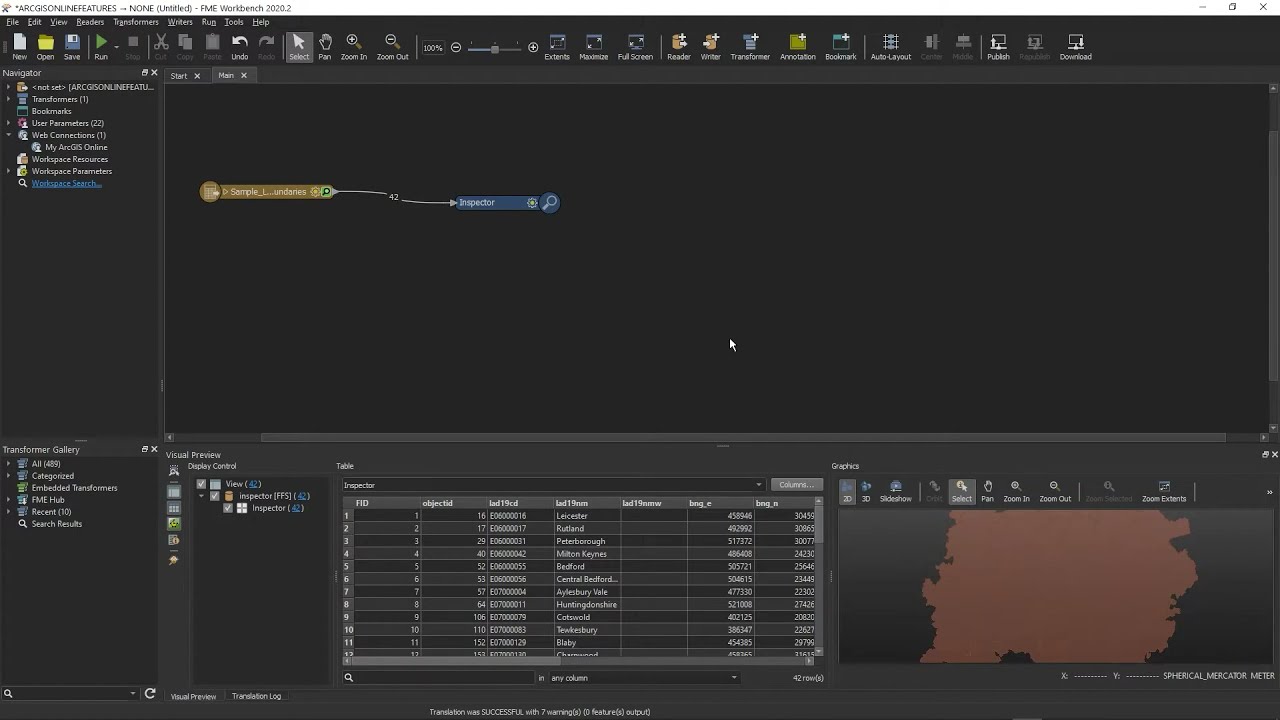Expand the All (489) transformer gallery group

coord(9,464)
